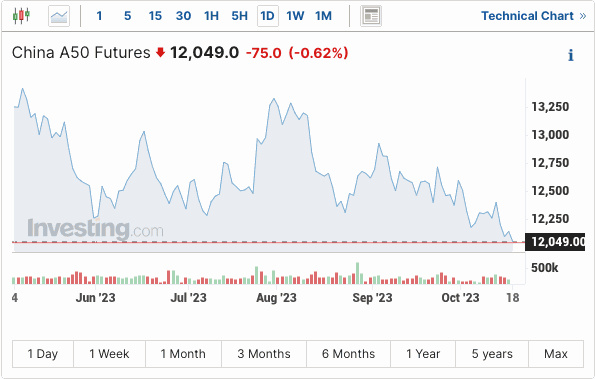Set range to Max
Image resolution: width=595 pixels, height=379 pixels.
(x=556, y=354)
